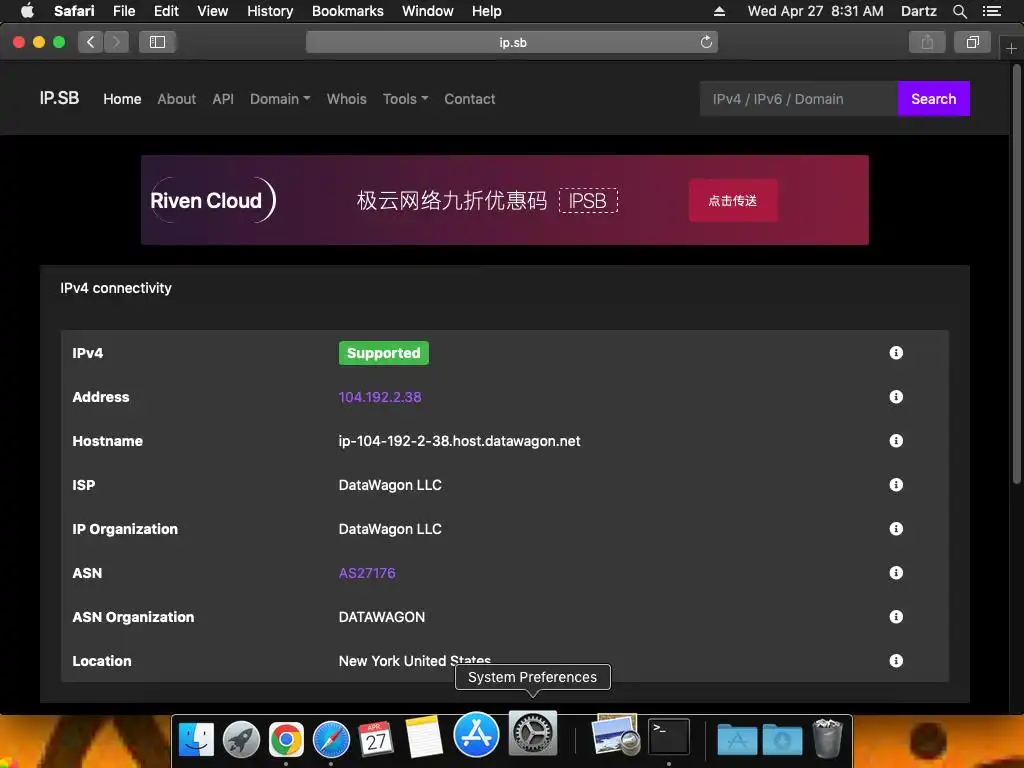Reload the ip.sb page
The height and width of the screenshot is (768, 1024).
click(706, 42)
